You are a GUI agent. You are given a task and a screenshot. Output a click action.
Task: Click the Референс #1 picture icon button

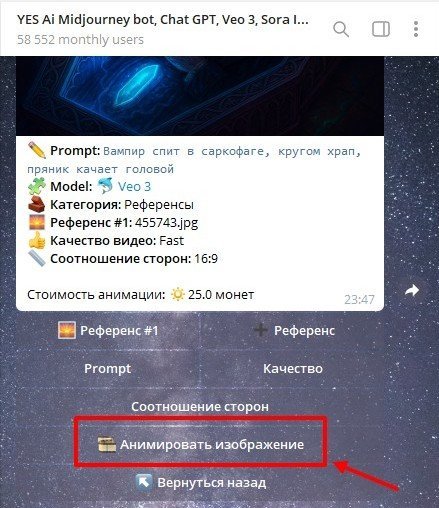coord(108,331)
